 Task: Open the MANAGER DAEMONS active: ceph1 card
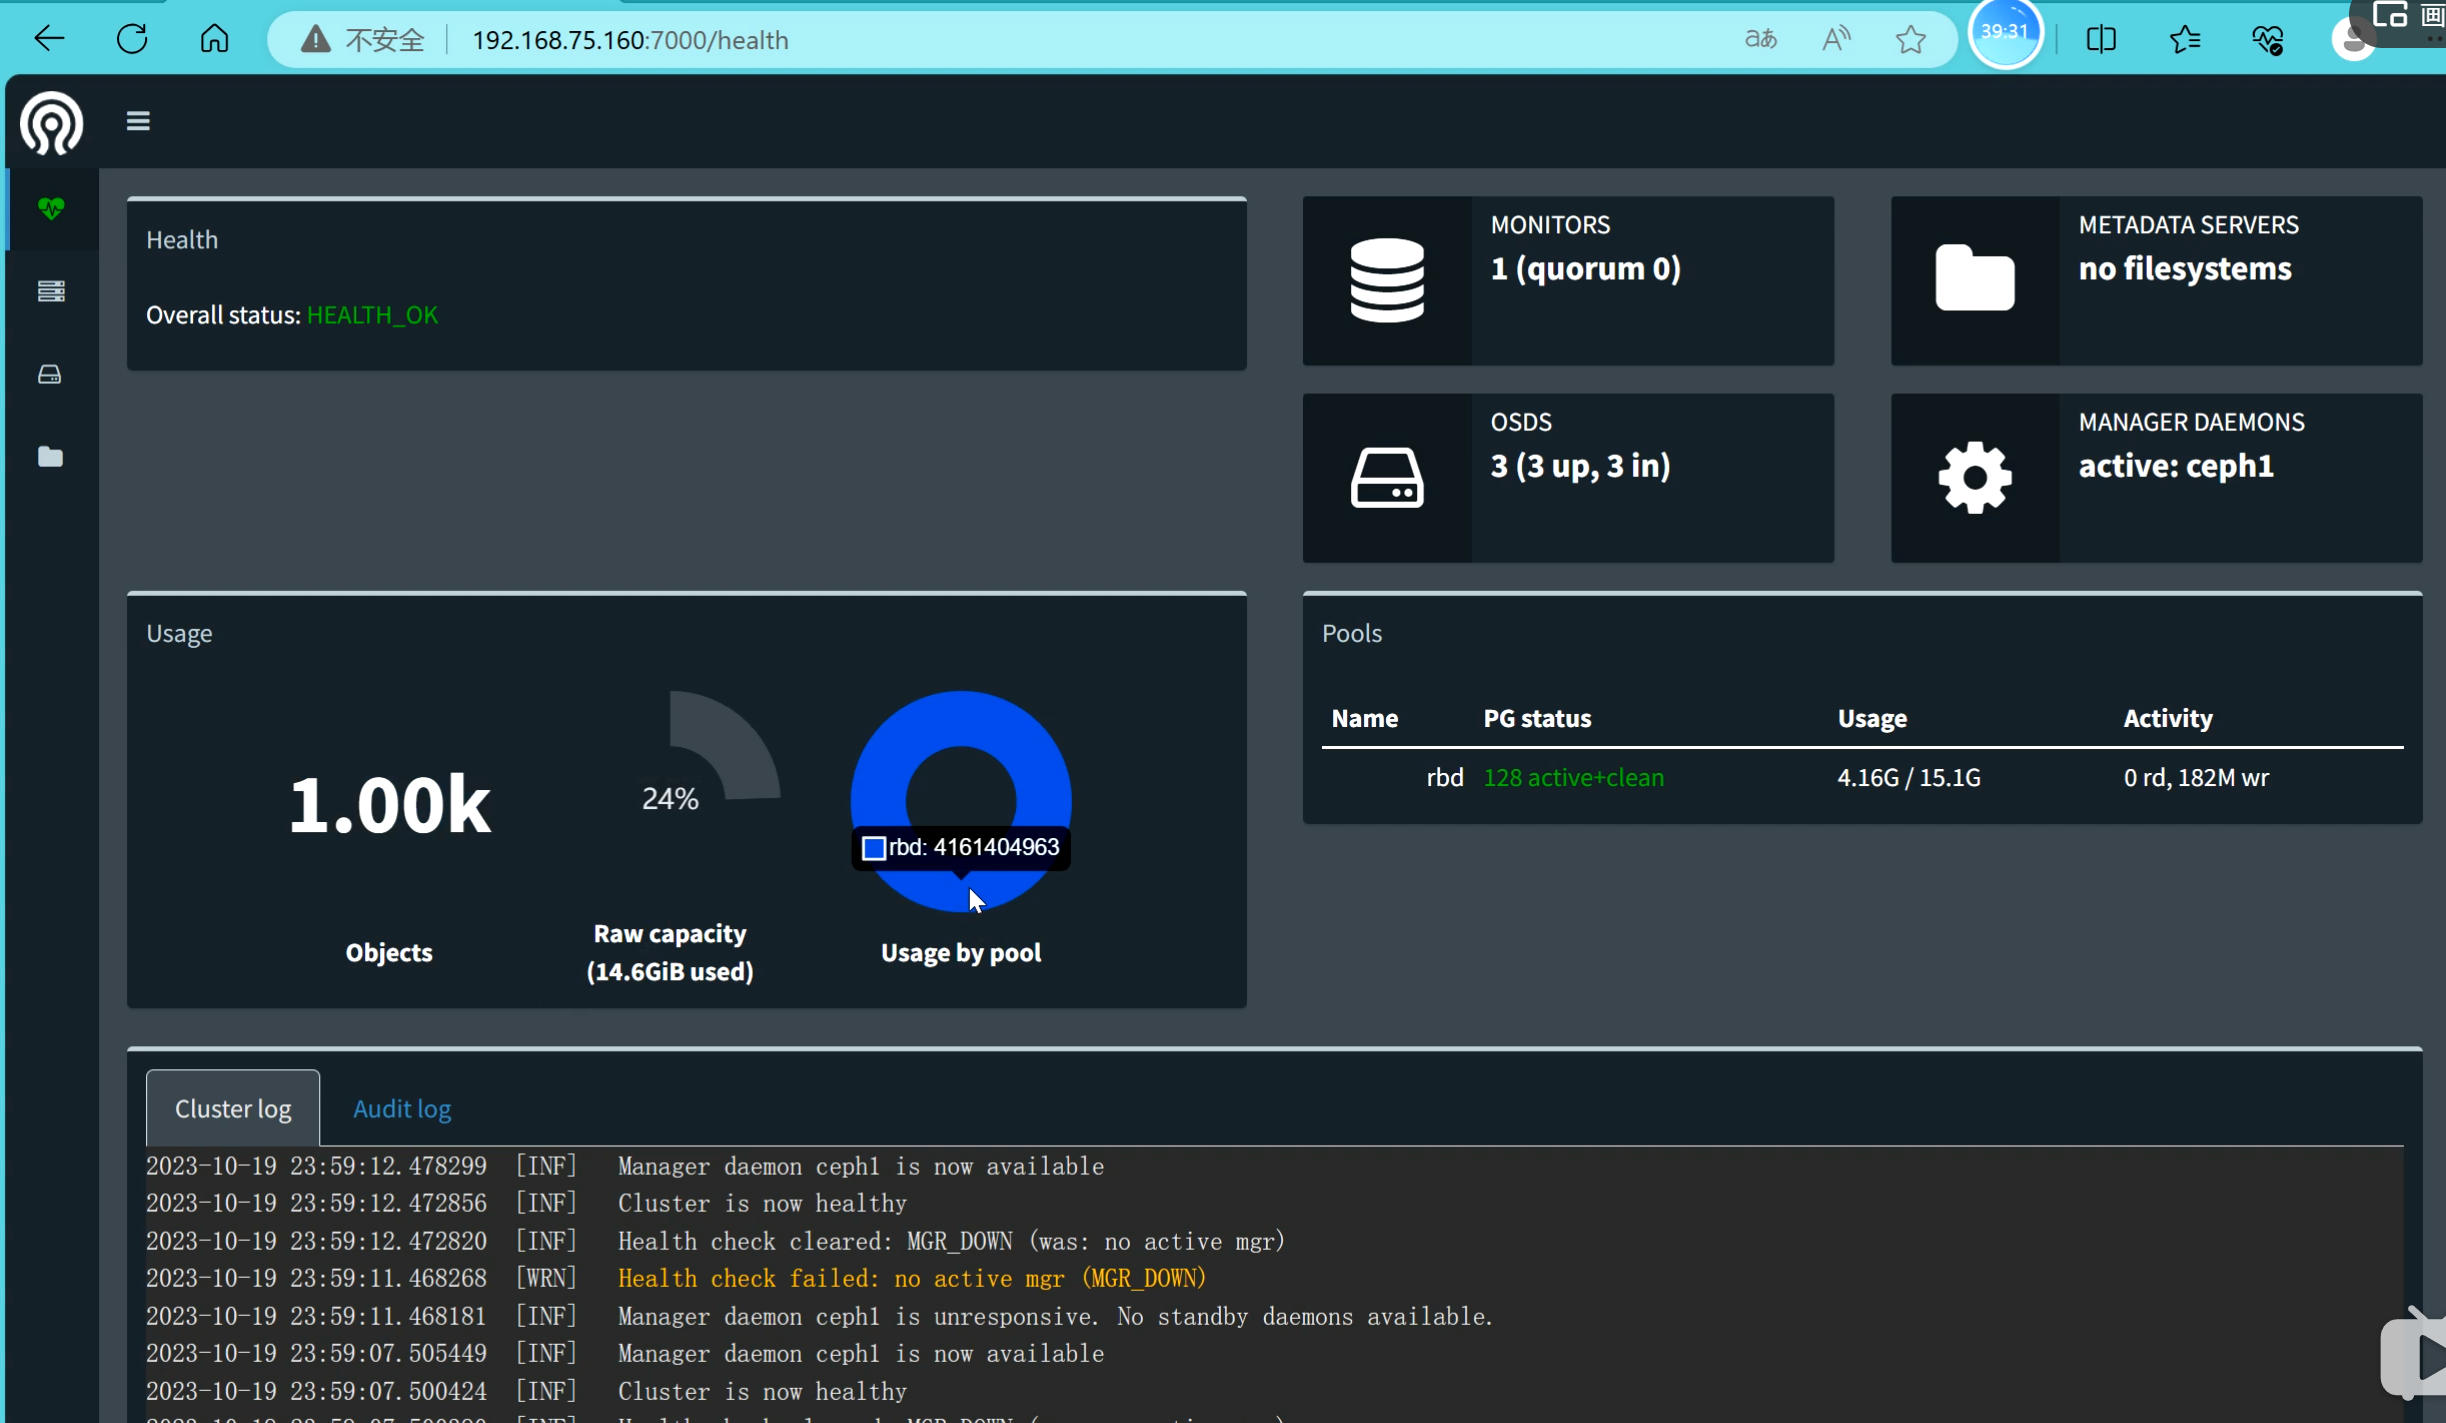tap(2156, 478)
